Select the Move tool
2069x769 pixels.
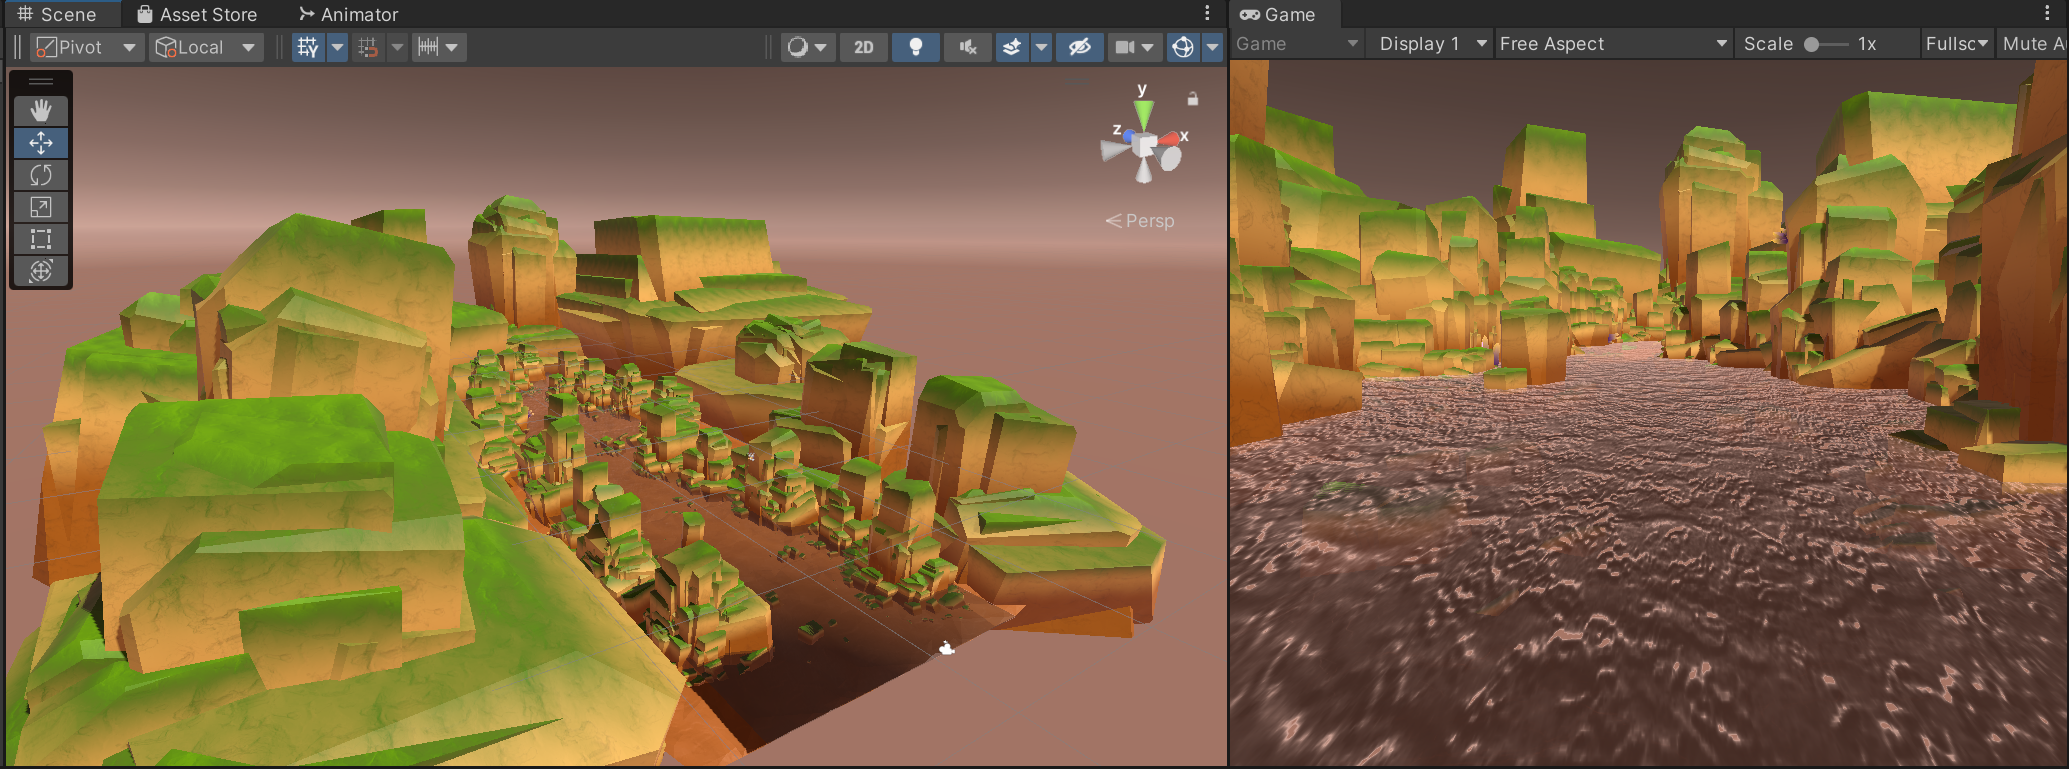pyautogui.click(x=41, y=143)
